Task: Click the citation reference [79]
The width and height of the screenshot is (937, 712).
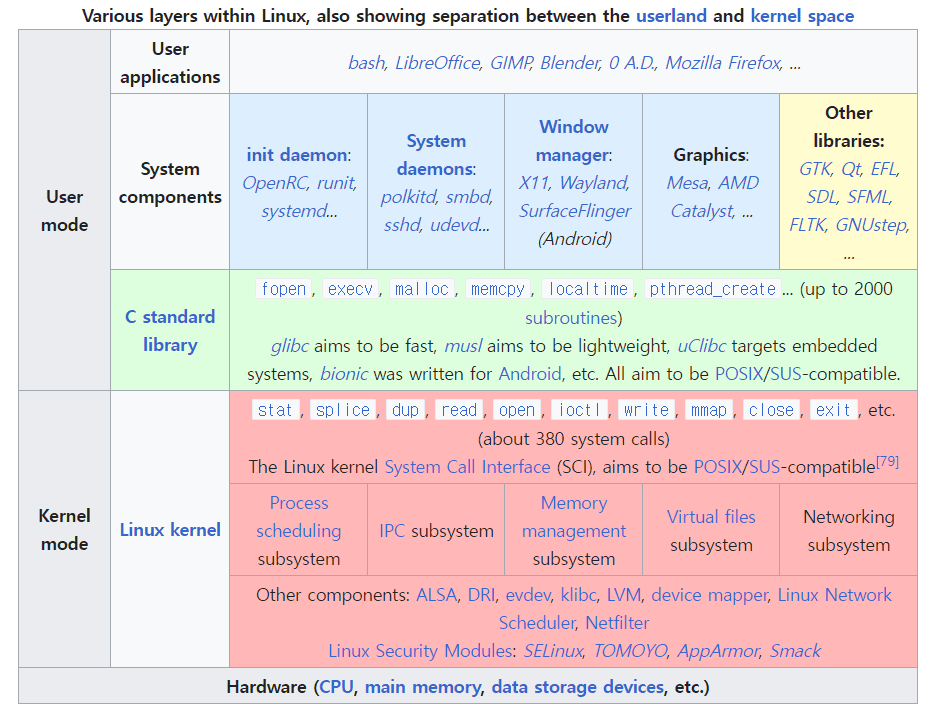Action: [x=887, y=461]
